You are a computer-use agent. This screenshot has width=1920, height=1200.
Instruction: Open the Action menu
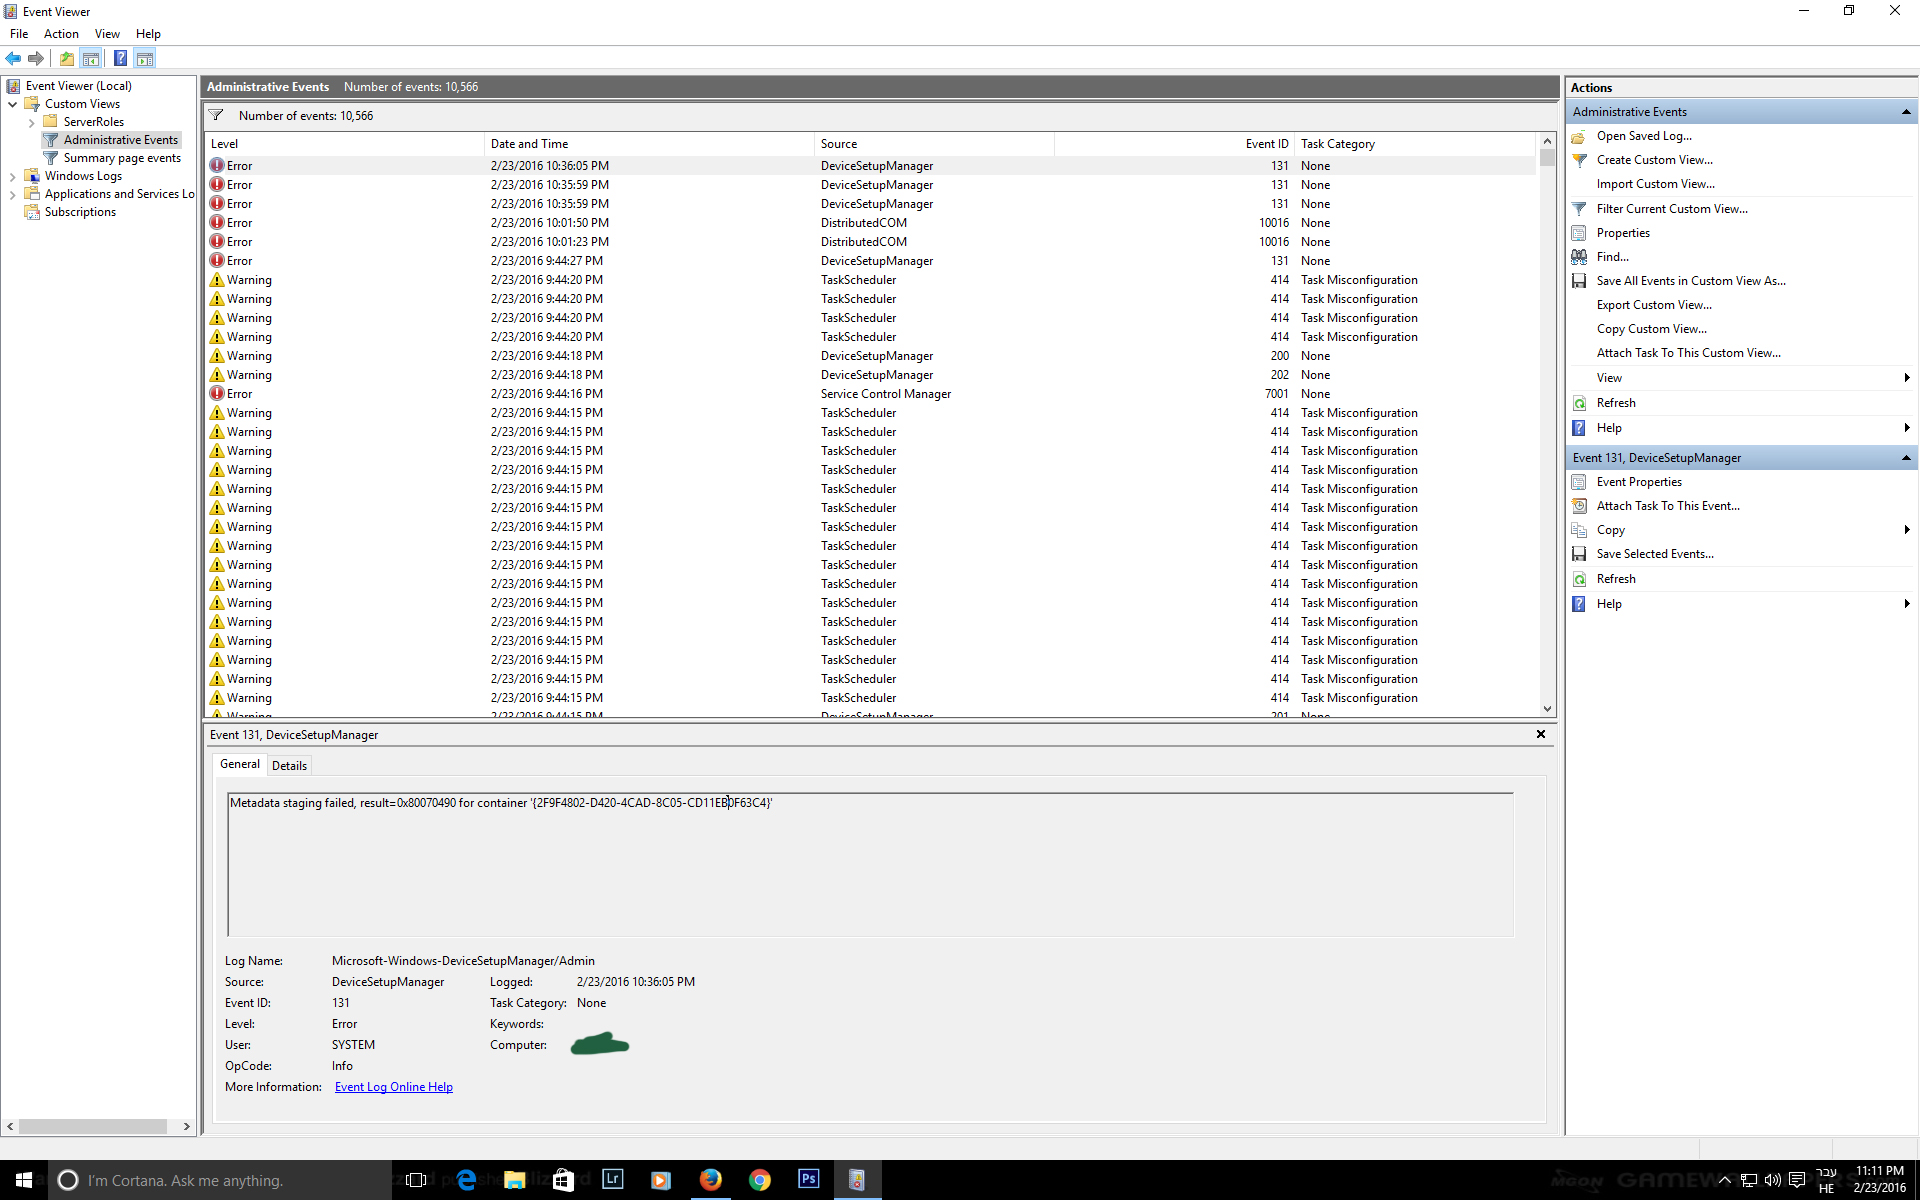(61, 34)
